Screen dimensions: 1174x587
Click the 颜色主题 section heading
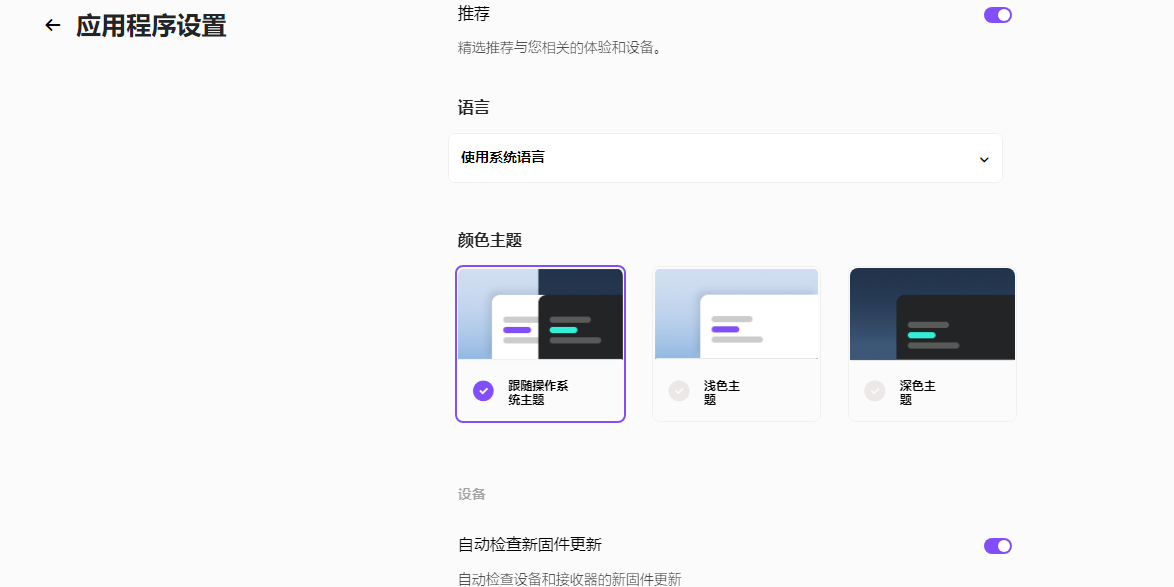[x=490, y=240]
